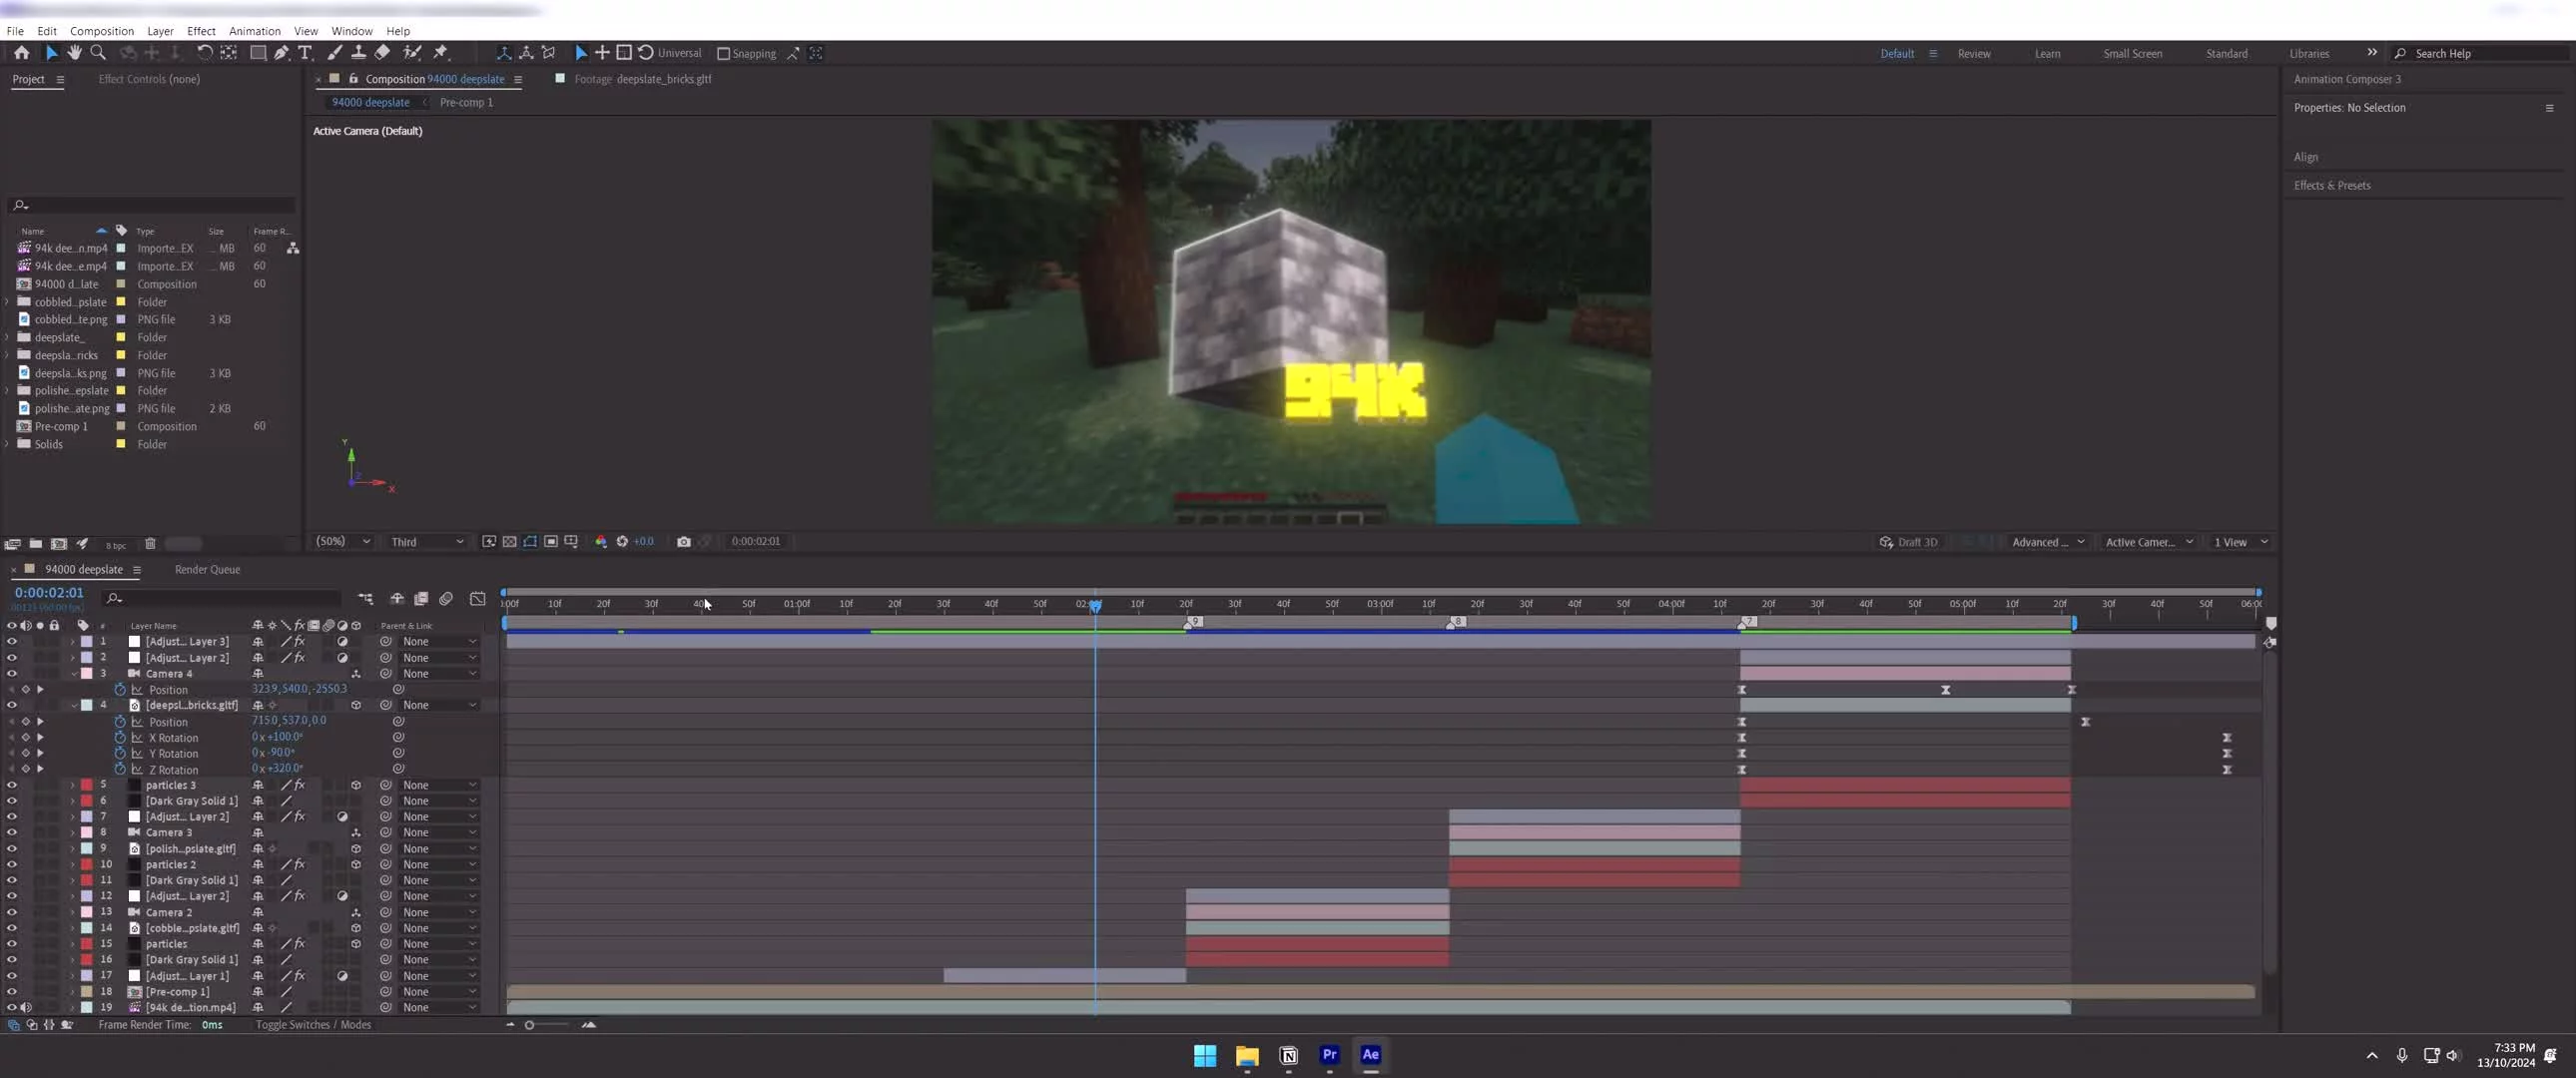Image resolution: width=2576 pixels, height=1078 pixels.
Task: Select the Roto Brush tool
Action: pos(411,53)
